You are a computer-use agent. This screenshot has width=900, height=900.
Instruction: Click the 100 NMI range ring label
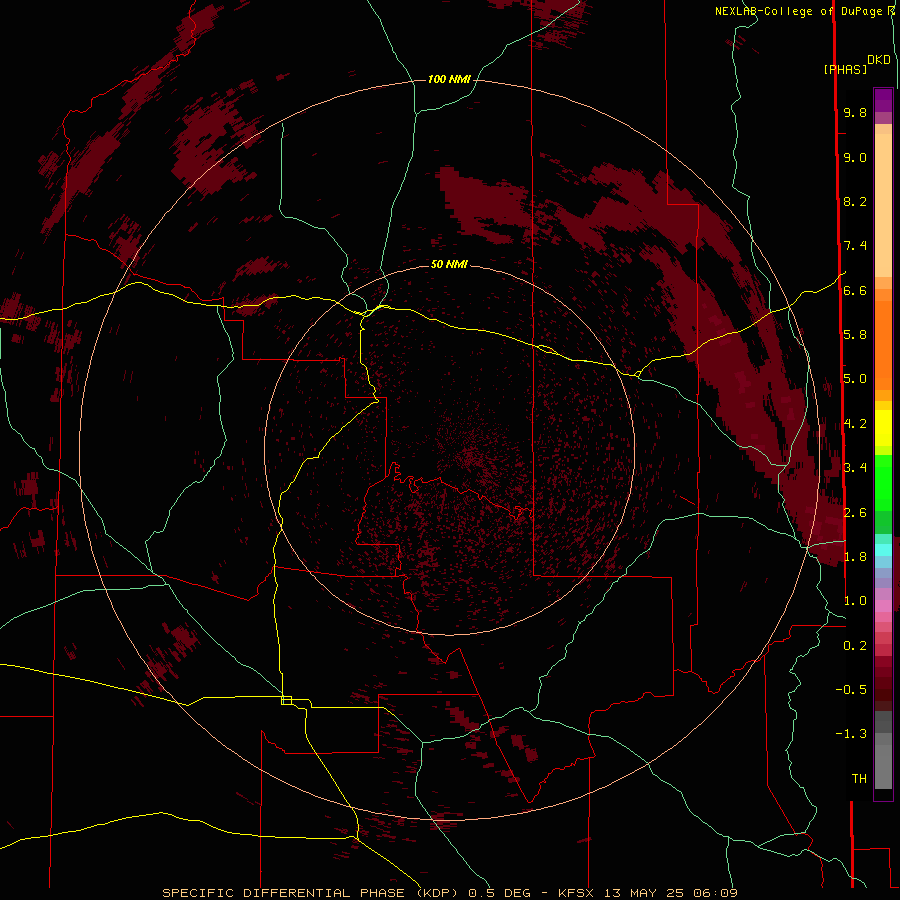coord(449,79)
